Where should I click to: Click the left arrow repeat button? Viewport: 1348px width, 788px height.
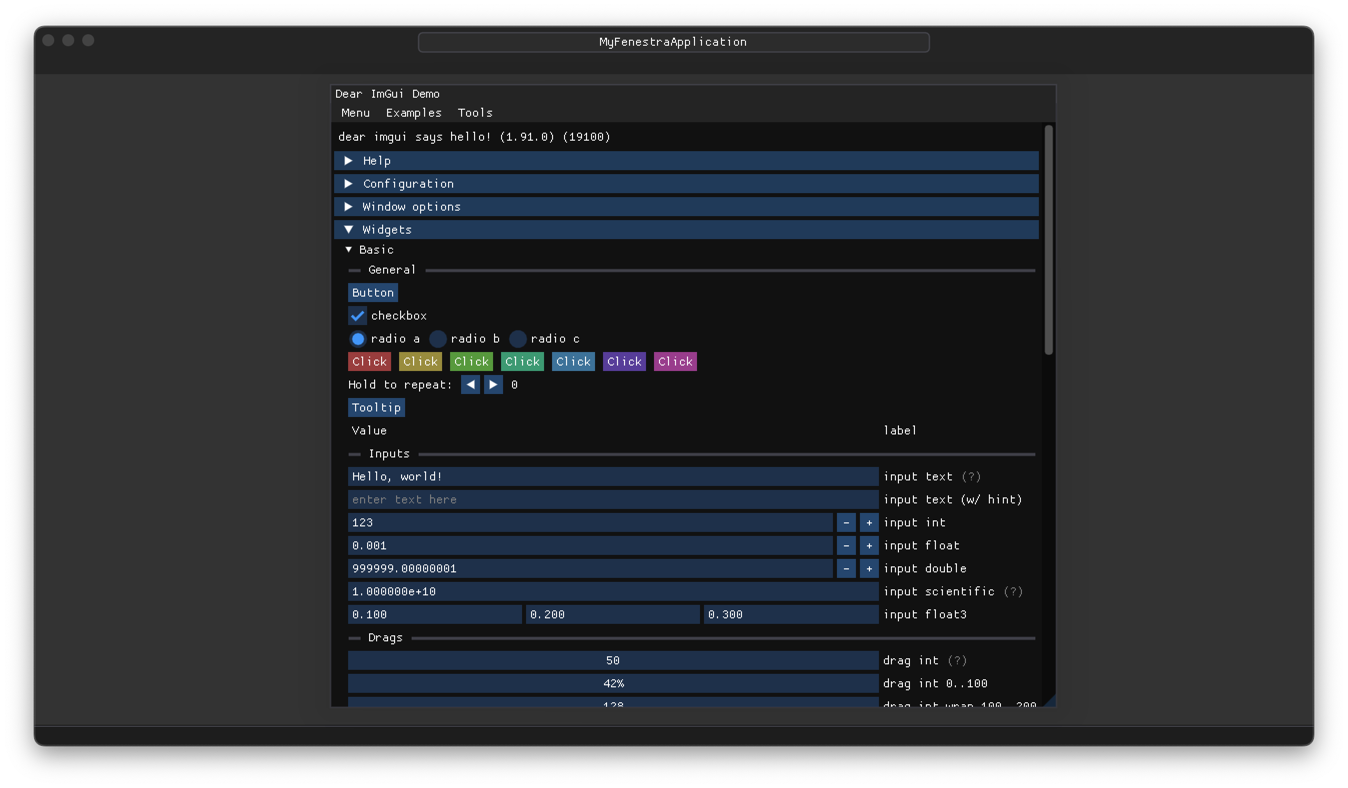click(470, 384)
